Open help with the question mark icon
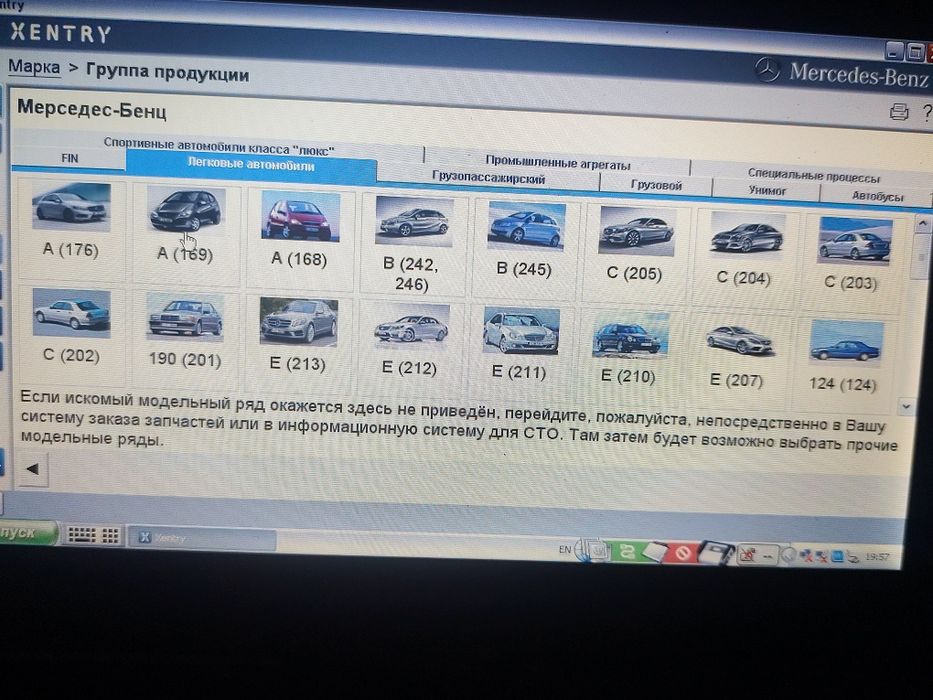 [926, 112]
